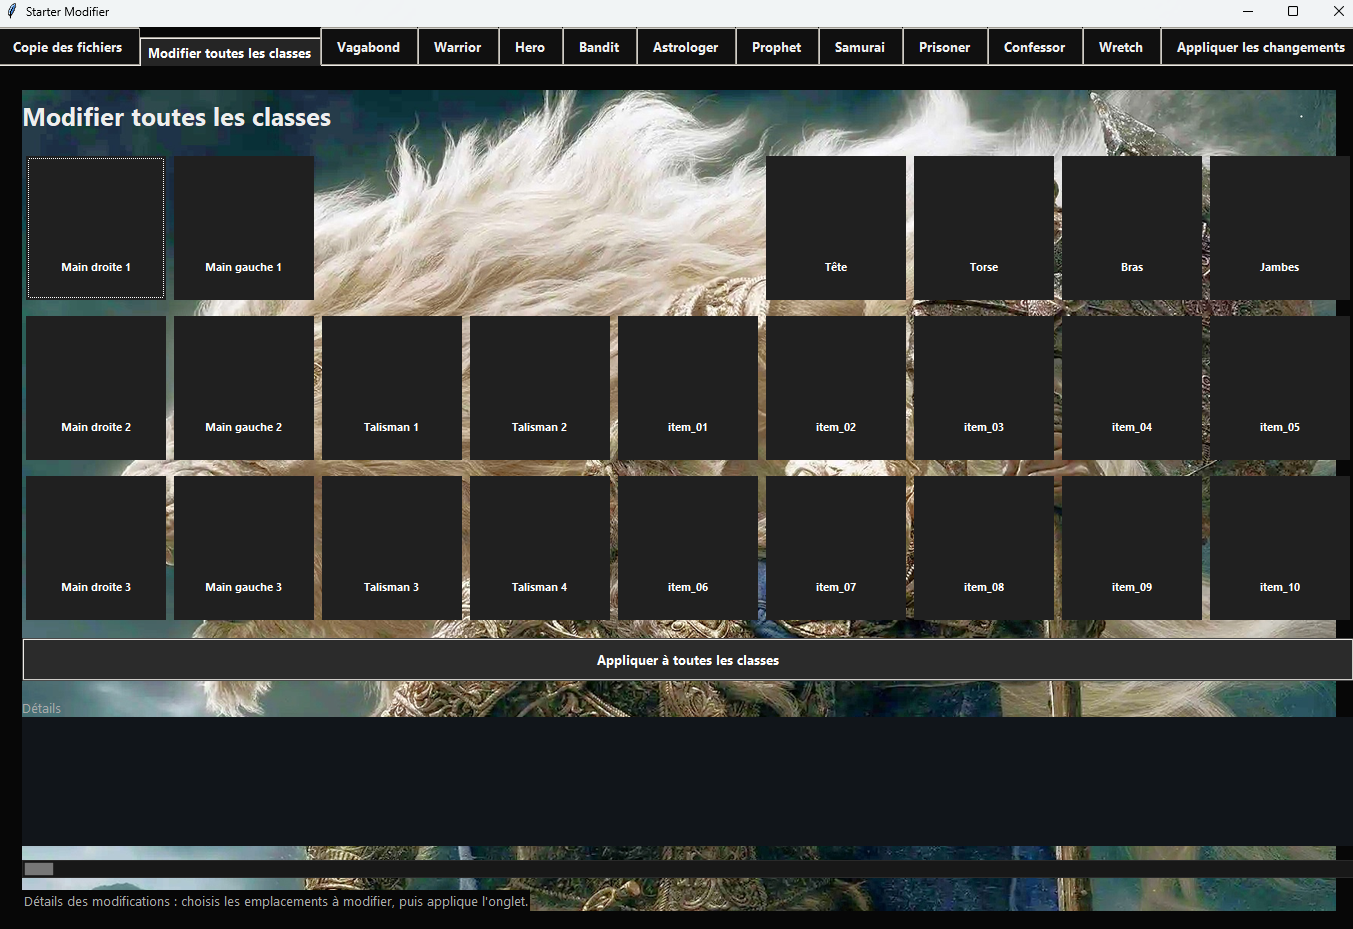This screenshot has width=1353, height=929.
Task: Click the Starter Modifier feather icon
Action: click(x=12, y=11)
